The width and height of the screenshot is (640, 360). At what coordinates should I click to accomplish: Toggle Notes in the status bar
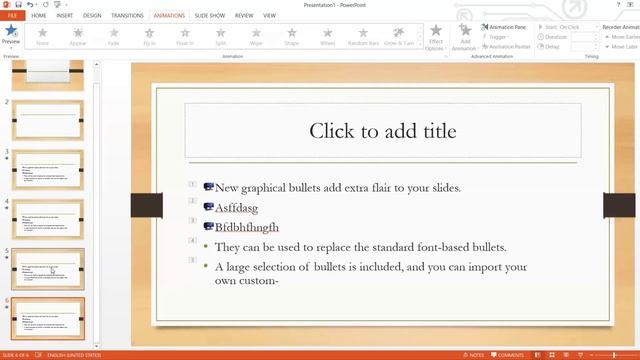point(473,355)
